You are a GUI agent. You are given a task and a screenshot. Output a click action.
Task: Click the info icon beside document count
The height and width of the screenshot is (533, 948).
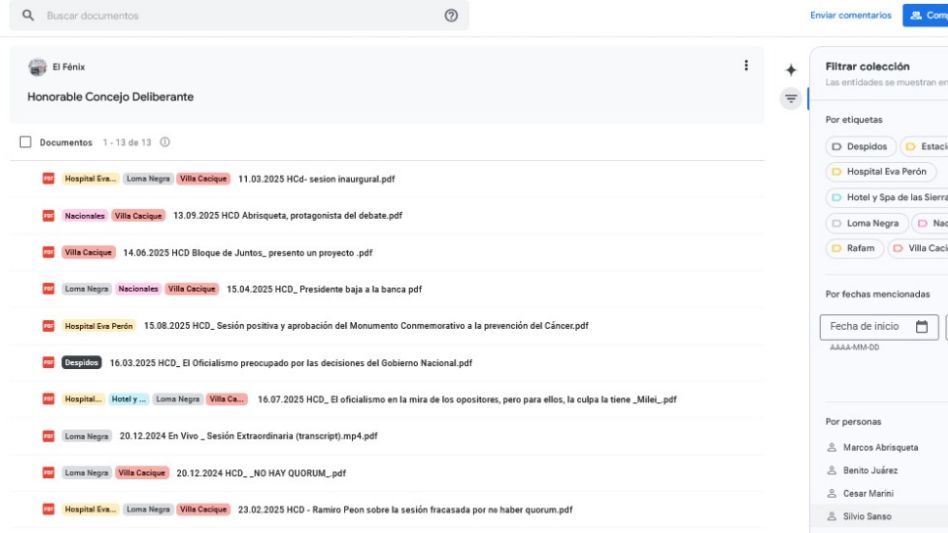click(x=164, y=142)
